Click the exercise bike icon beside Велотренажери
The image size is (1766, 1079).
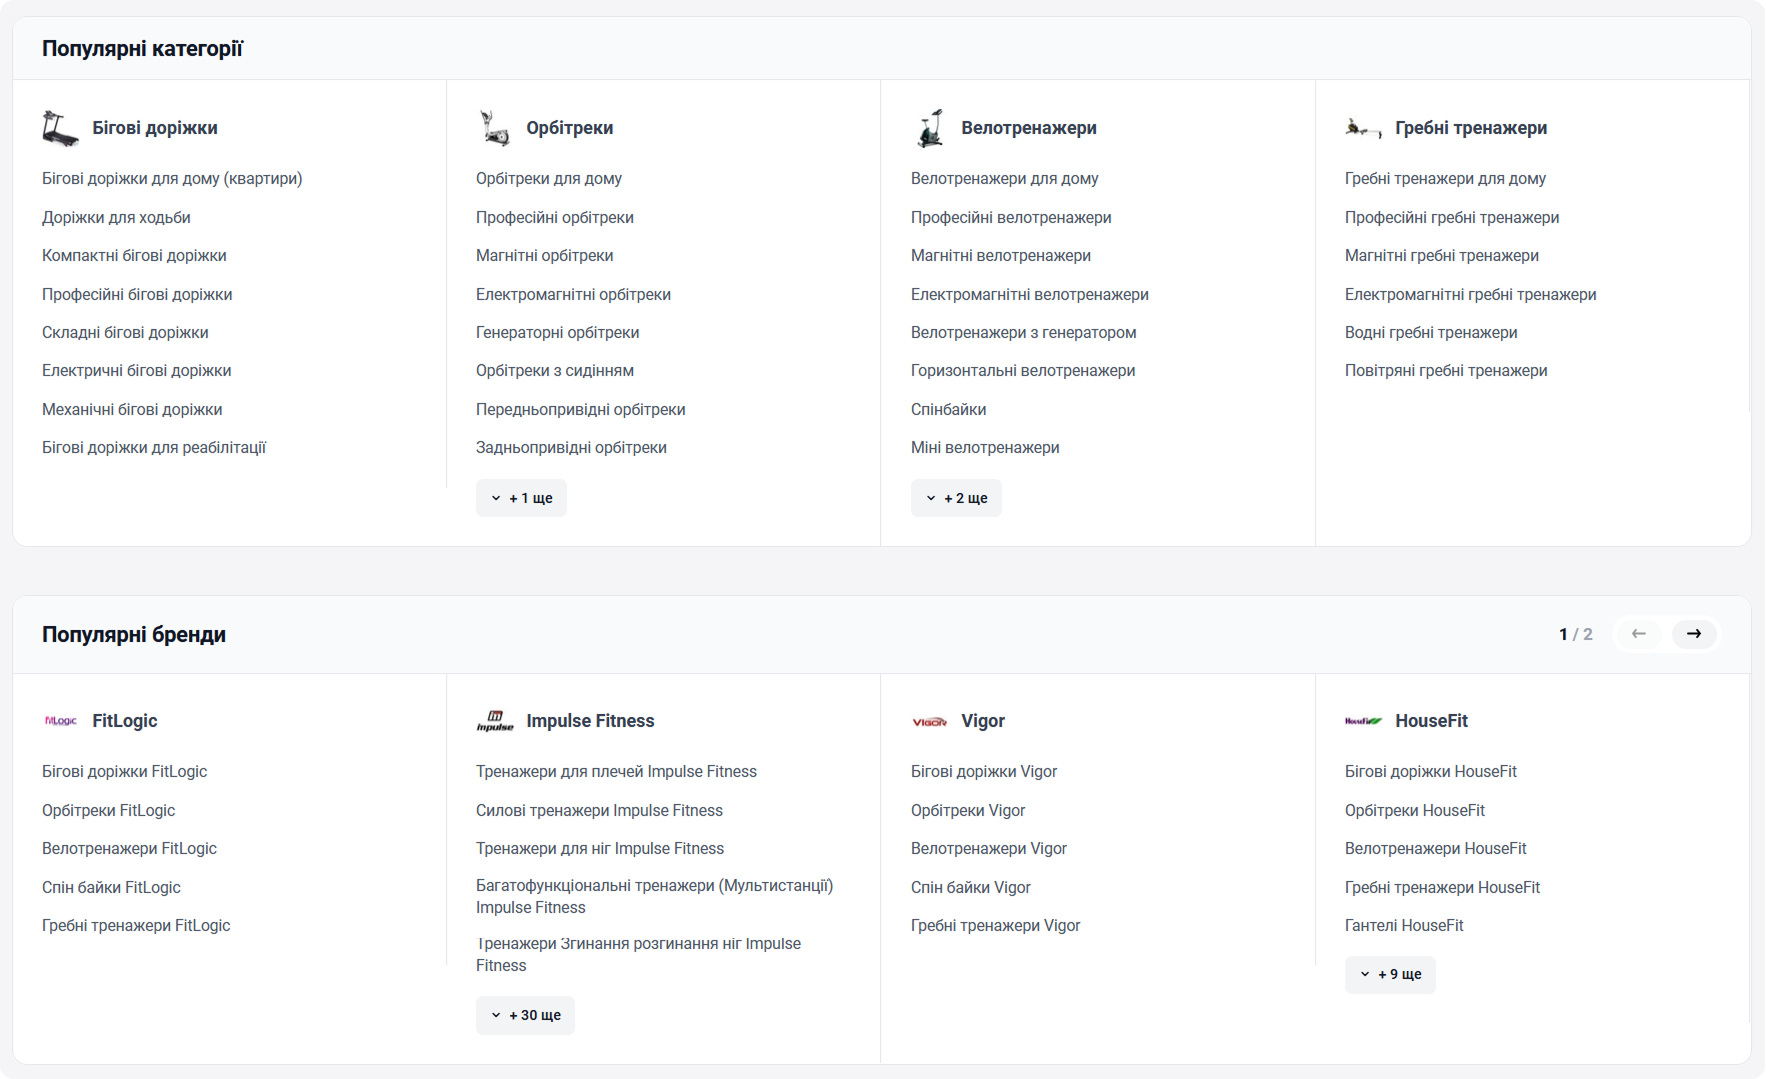[930, 128]
